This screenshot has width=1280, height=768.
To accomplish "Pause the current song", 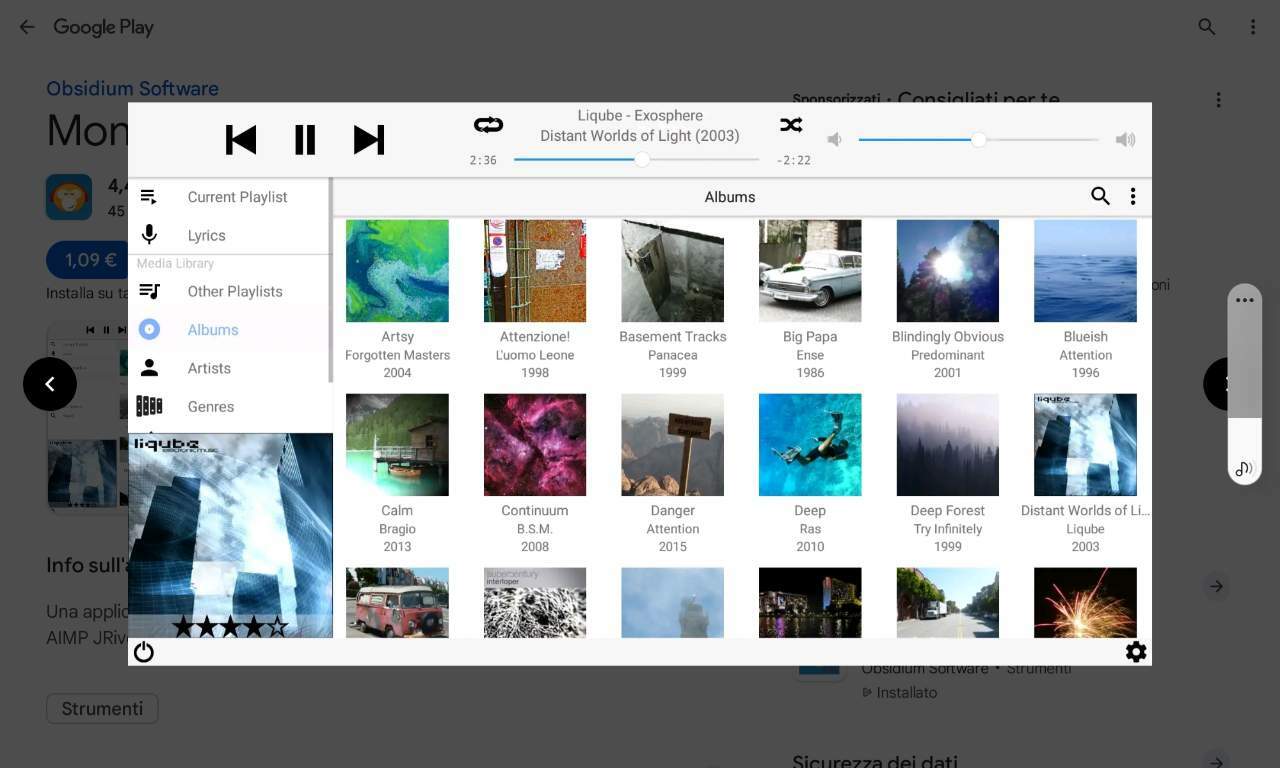I will 305,140.
